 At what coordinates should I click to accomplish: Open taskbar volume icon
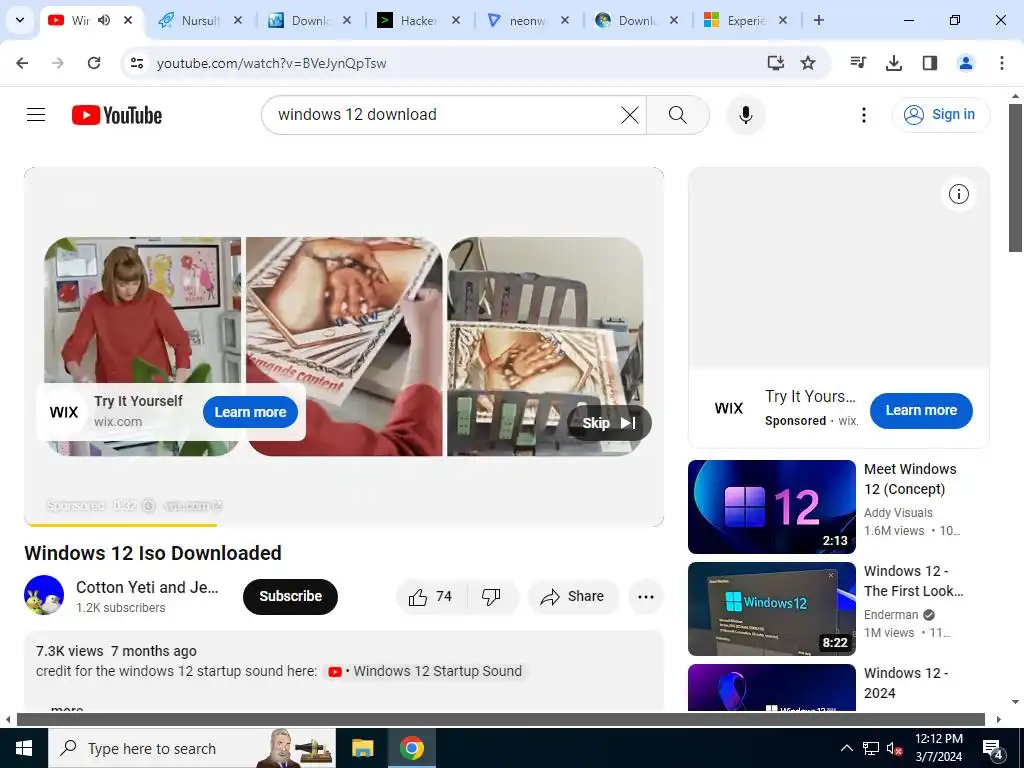click(894, 748)
